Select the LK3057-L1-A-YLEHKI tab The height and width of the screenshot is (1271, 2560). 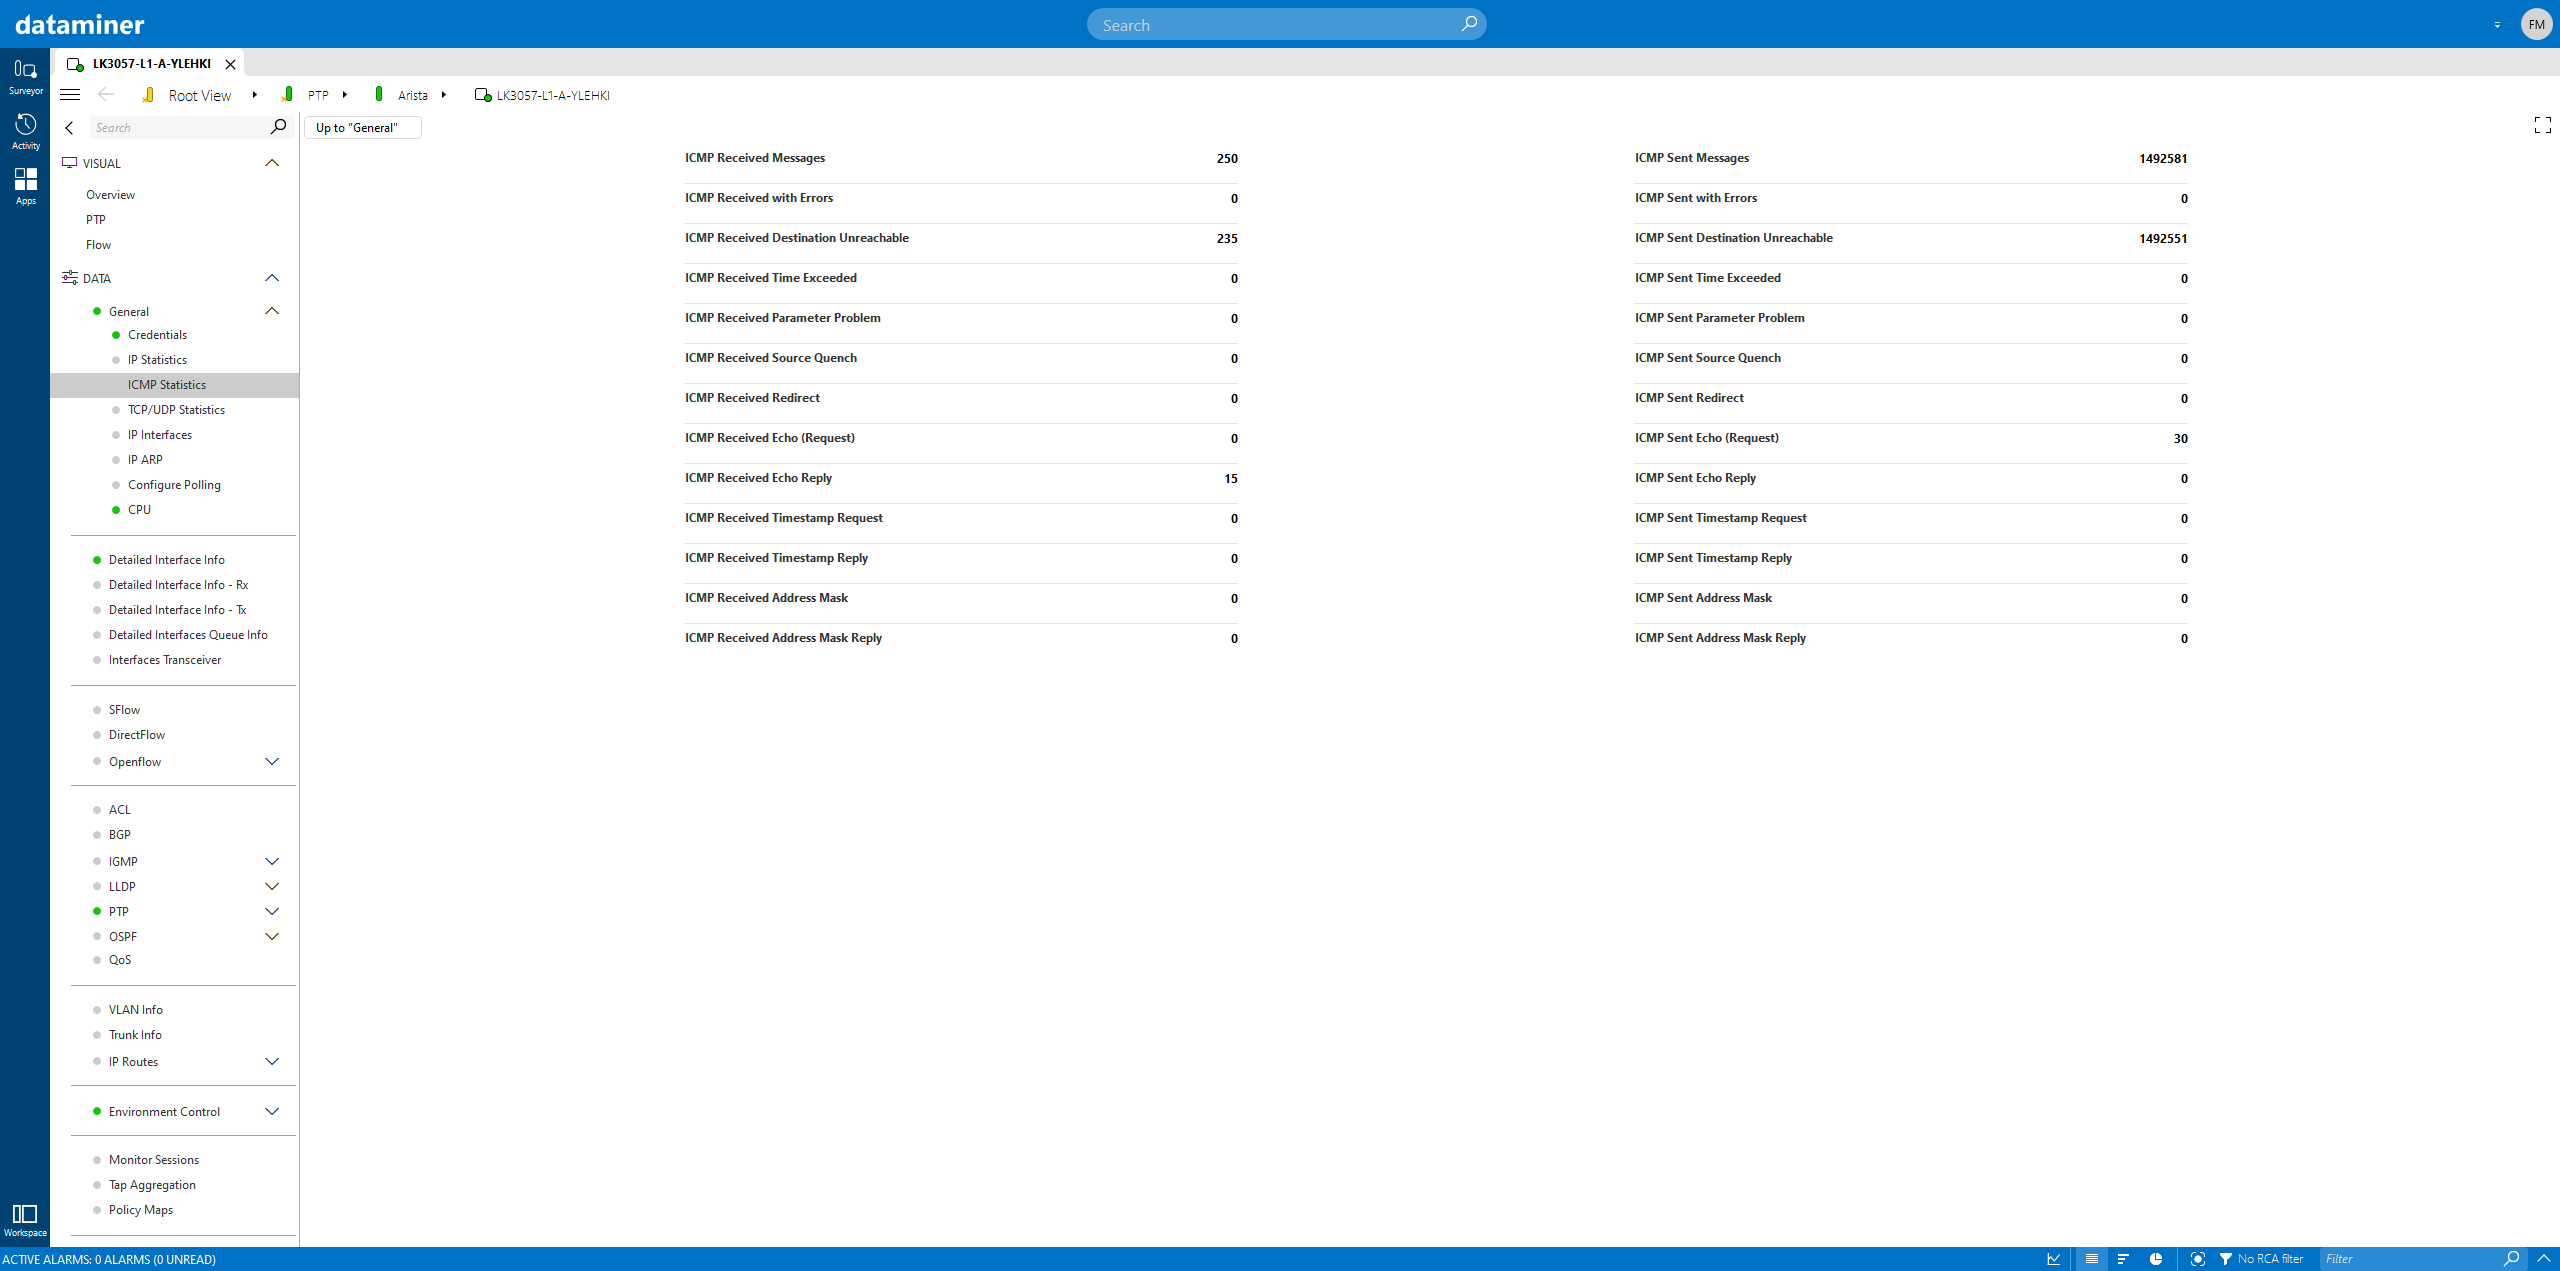(150, 63)
